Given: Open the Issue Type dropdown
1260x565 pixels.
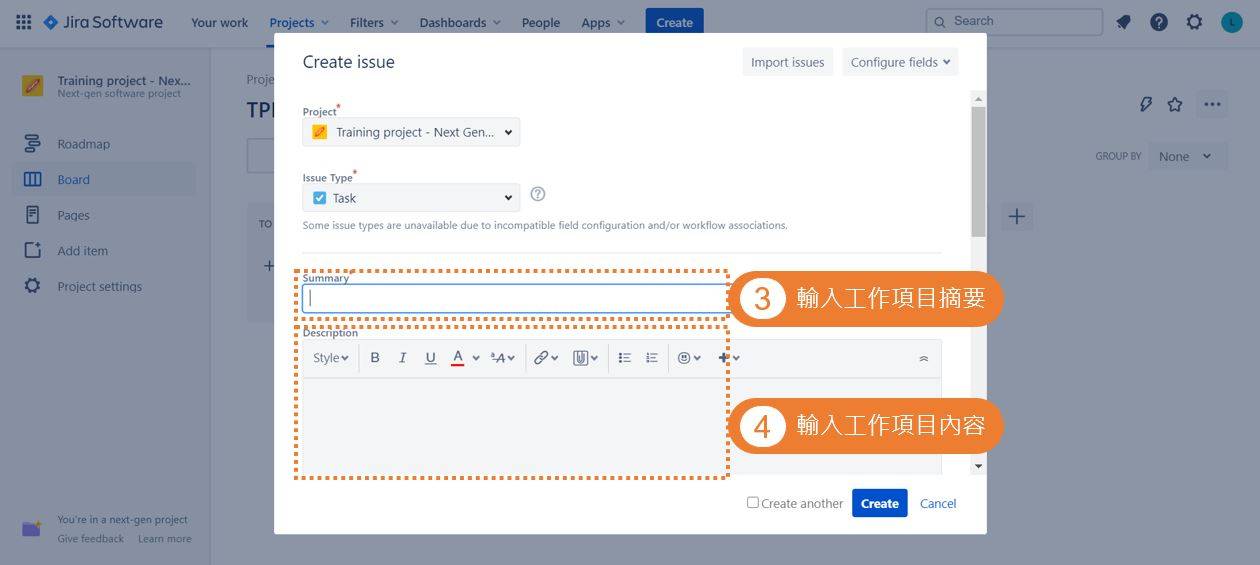Looking at the screenshot, I should coord(411,197).
